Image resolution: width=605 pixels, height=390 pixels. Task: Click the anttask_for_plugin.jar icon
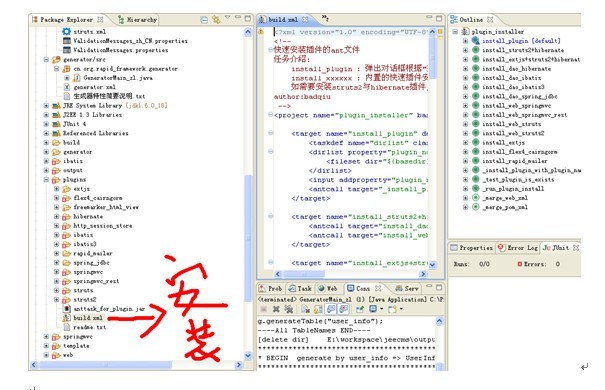click(67, 309)
